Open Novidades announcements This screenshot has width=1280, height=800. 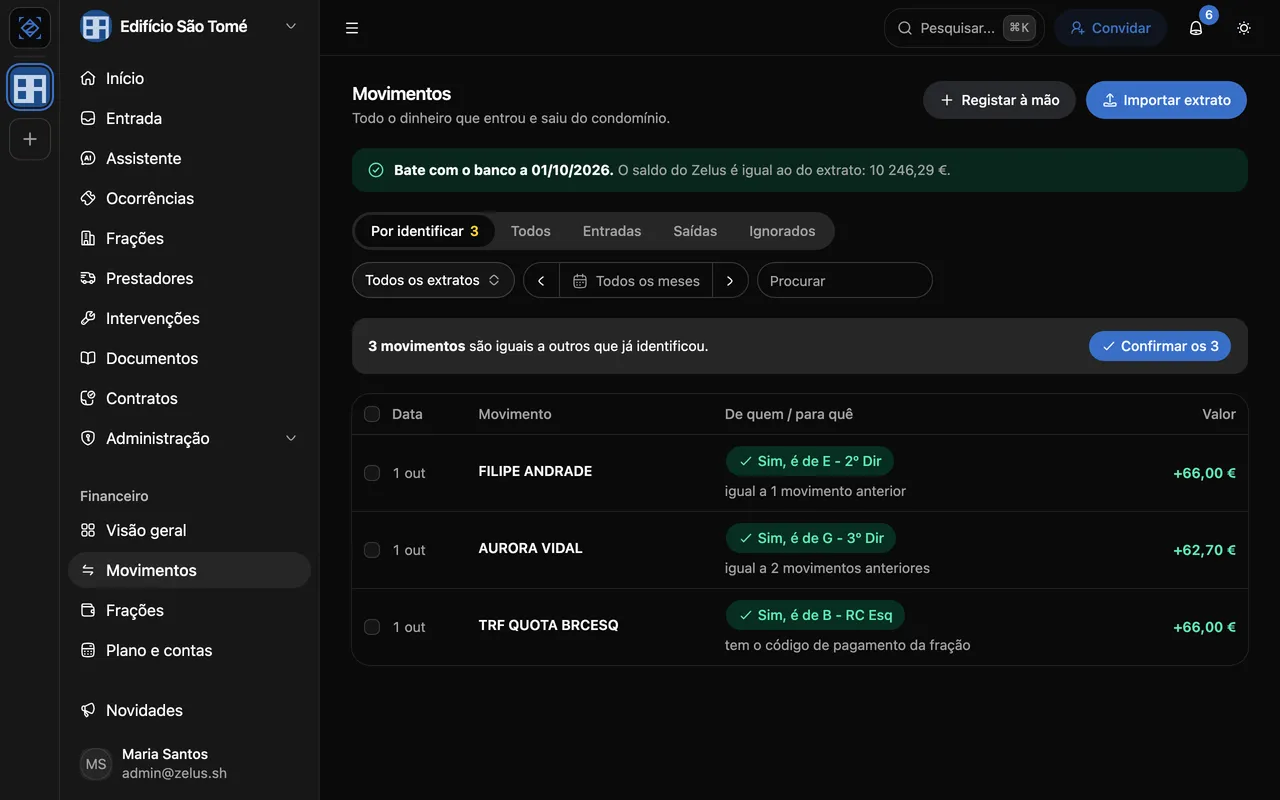189,710
